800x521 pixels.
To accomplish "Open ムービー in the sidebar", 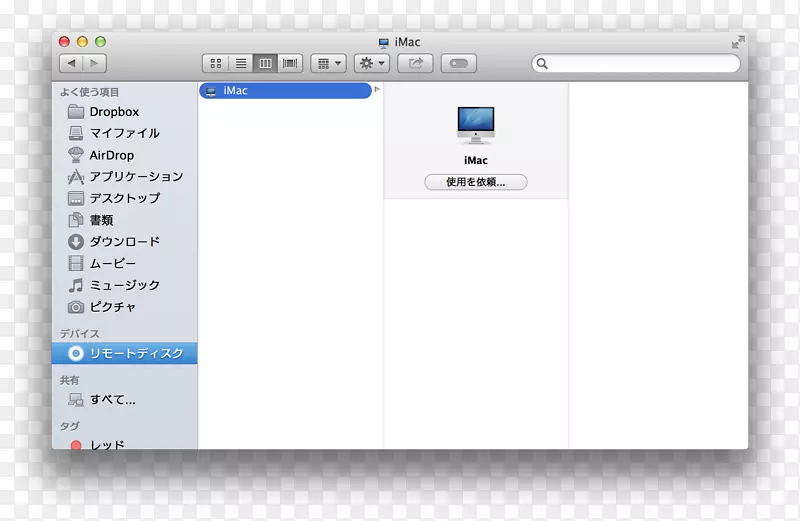I will (x=124, y=263).
